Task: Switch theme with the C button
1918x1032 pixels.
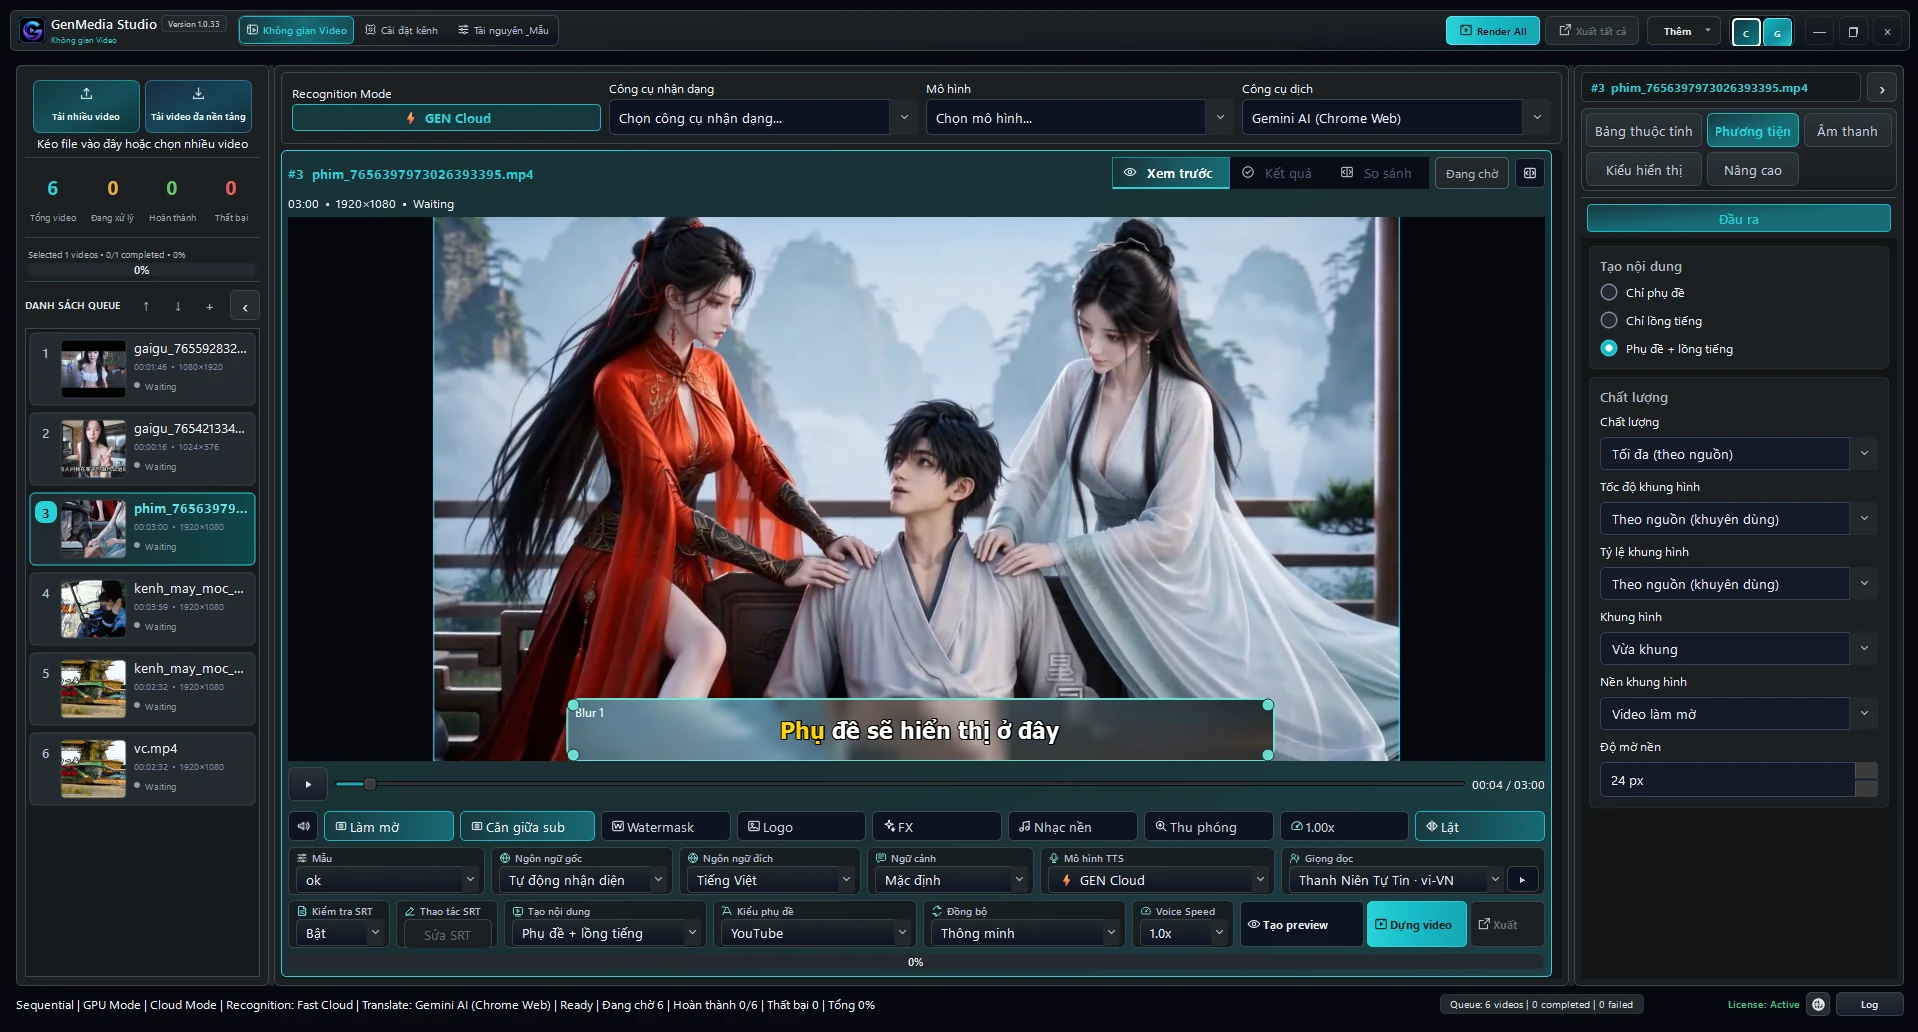Action: point(1746,32)
